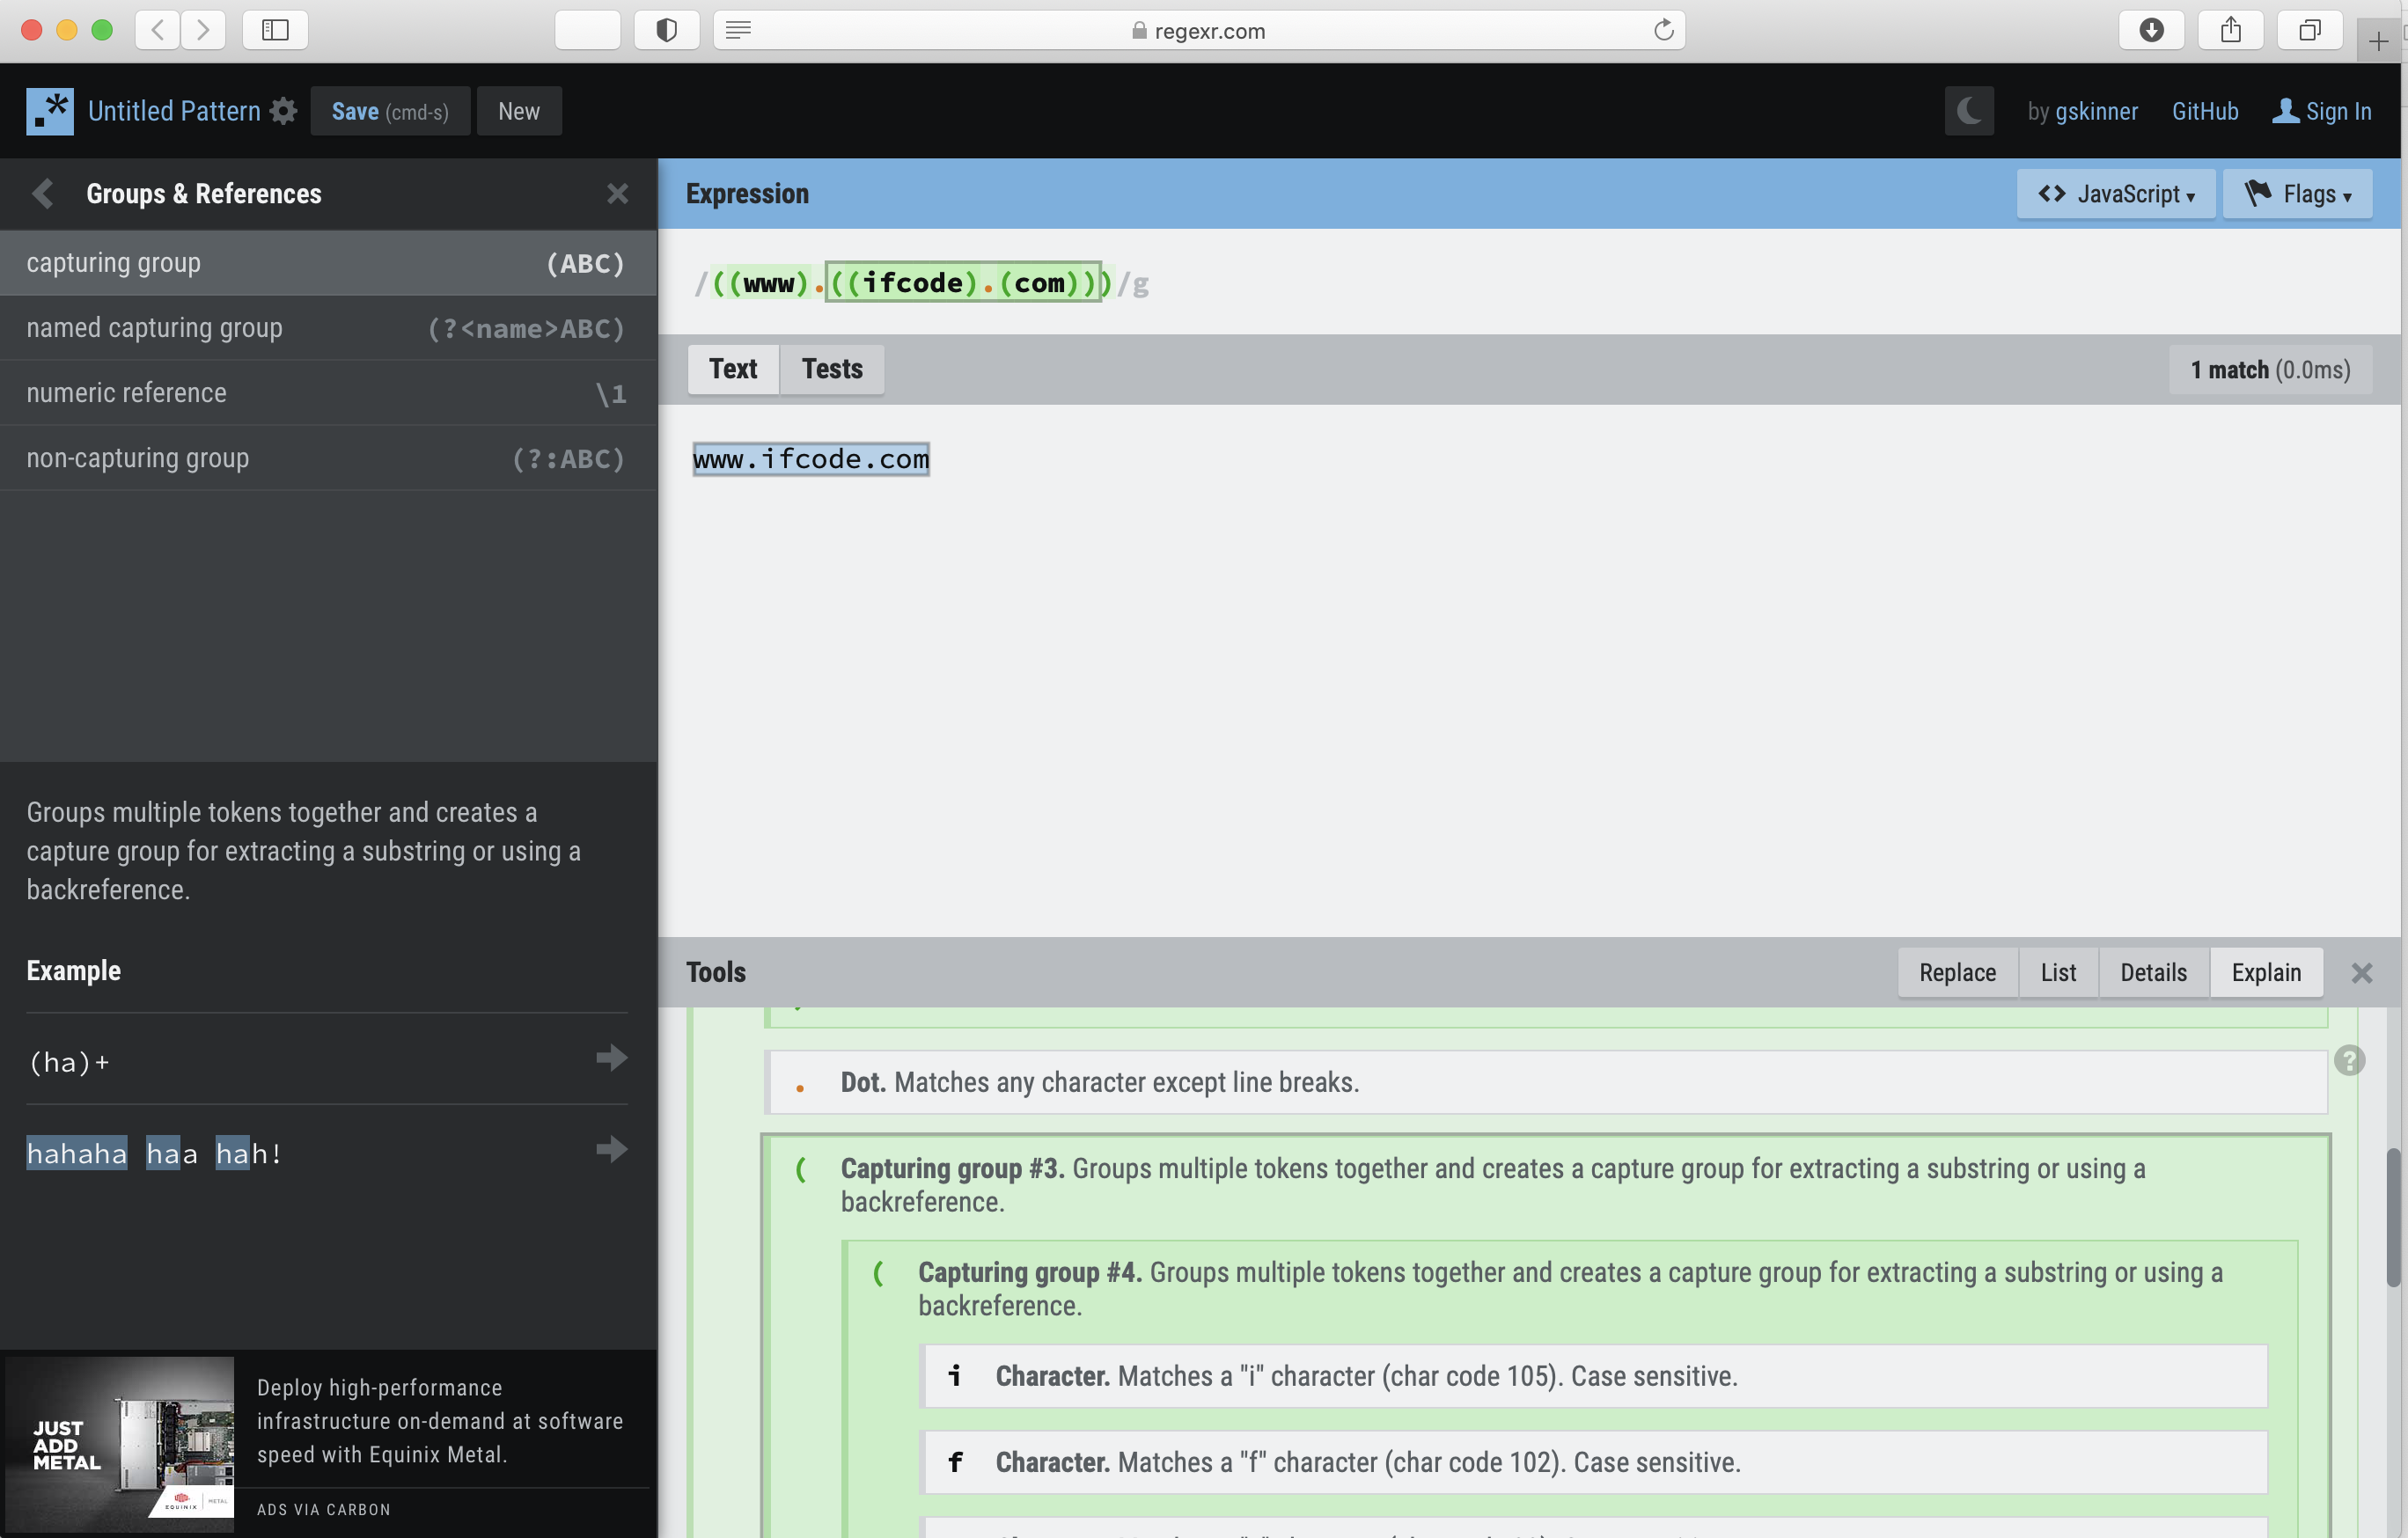Image resolution: width=2408 pixels, height=1538 pixels.
Task: Expand the capturing group sidebar item
Action: click(328, 261)
